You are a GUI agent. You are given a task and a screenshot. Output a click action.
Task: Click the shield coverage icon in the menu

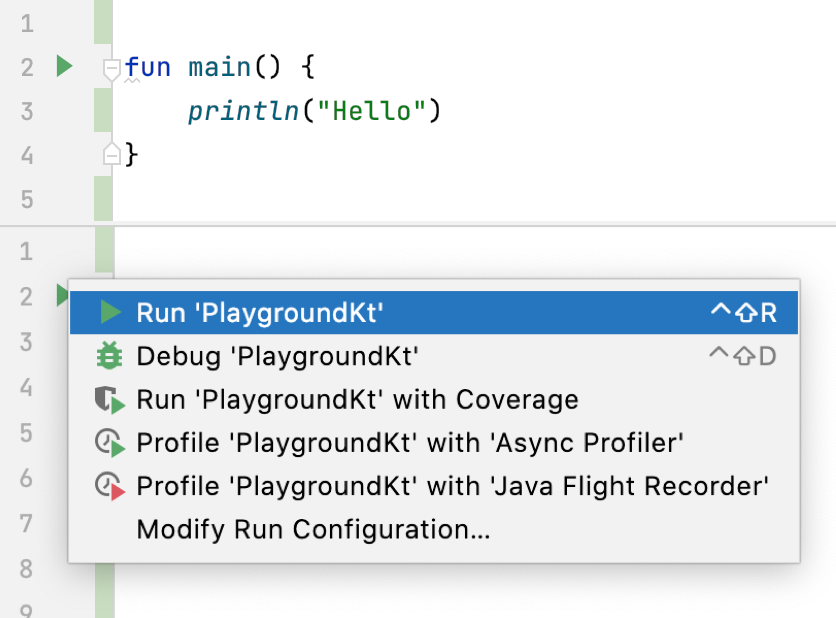[x=108, y=401]
